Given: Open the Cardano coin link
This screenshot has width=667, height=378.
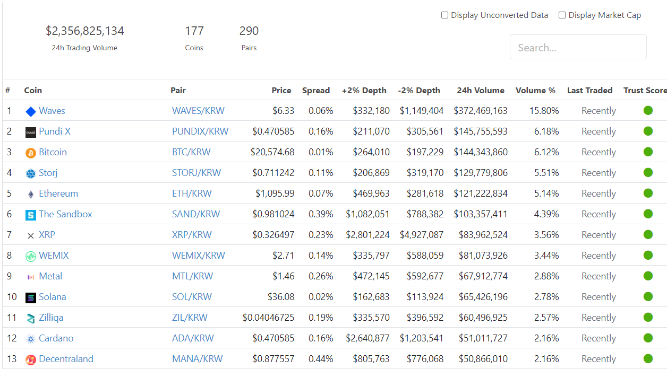Looking at the screenshot, I should point(56,338).
